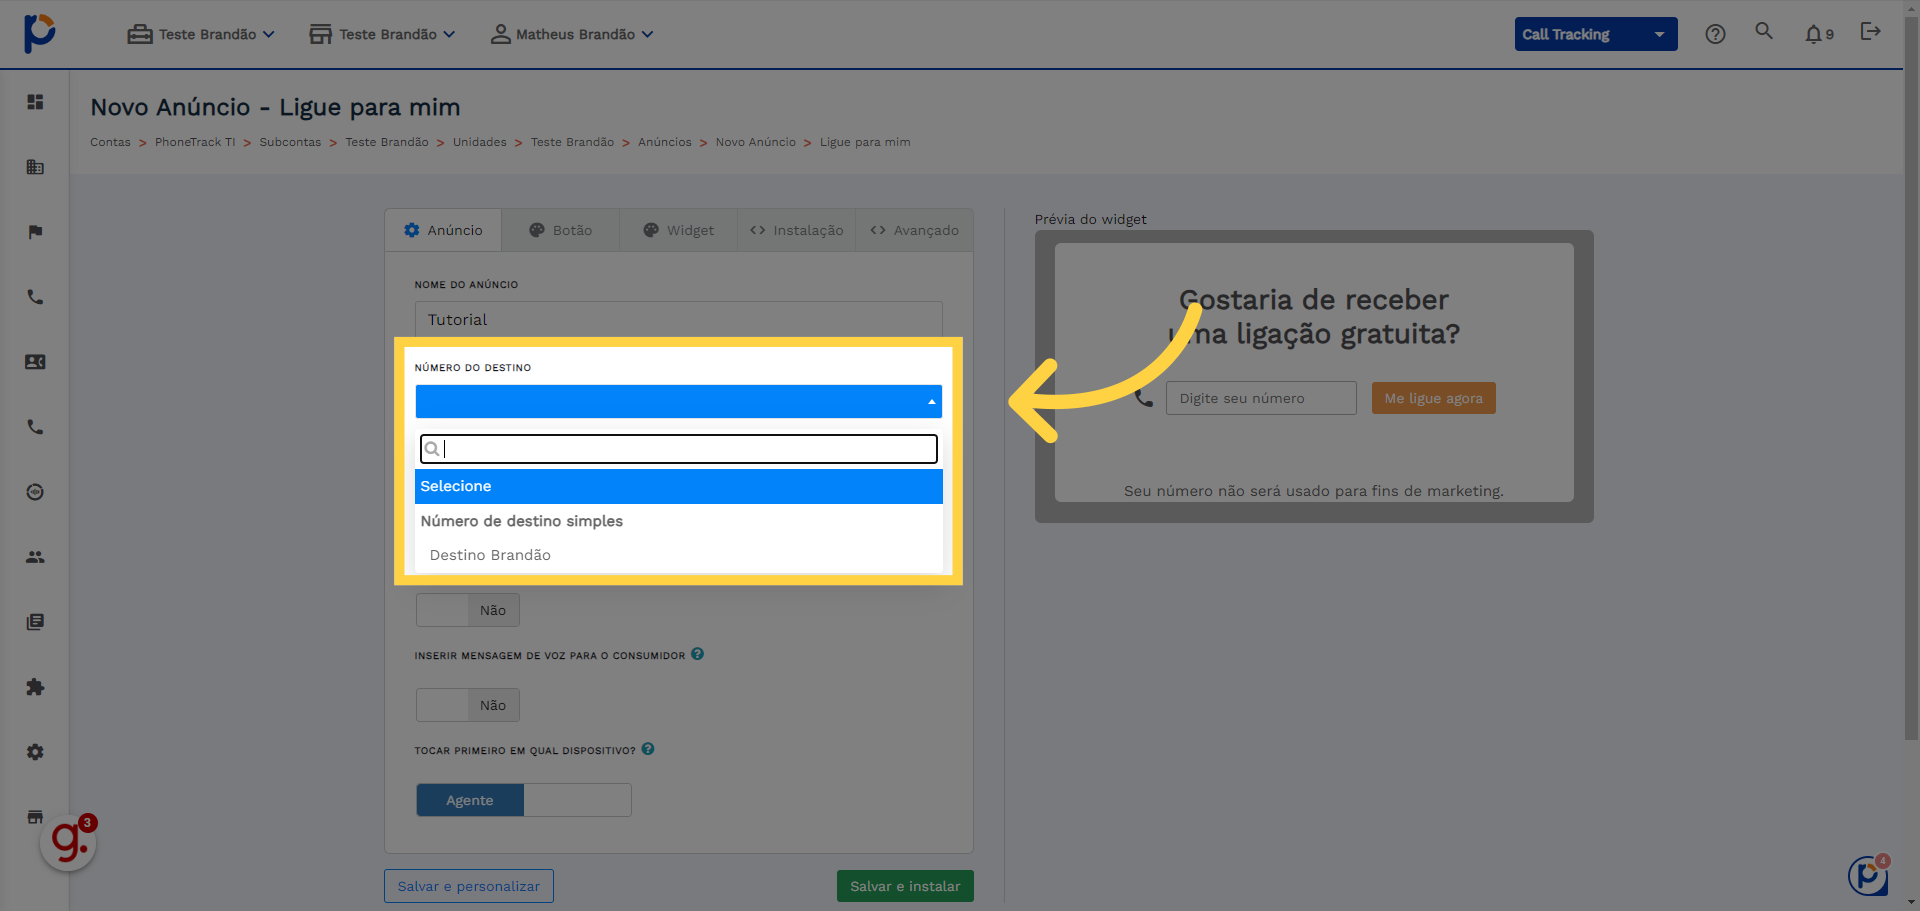
Task: Switch to the Avançado tab
Action: pyautogui.click(x=914, y=230)
